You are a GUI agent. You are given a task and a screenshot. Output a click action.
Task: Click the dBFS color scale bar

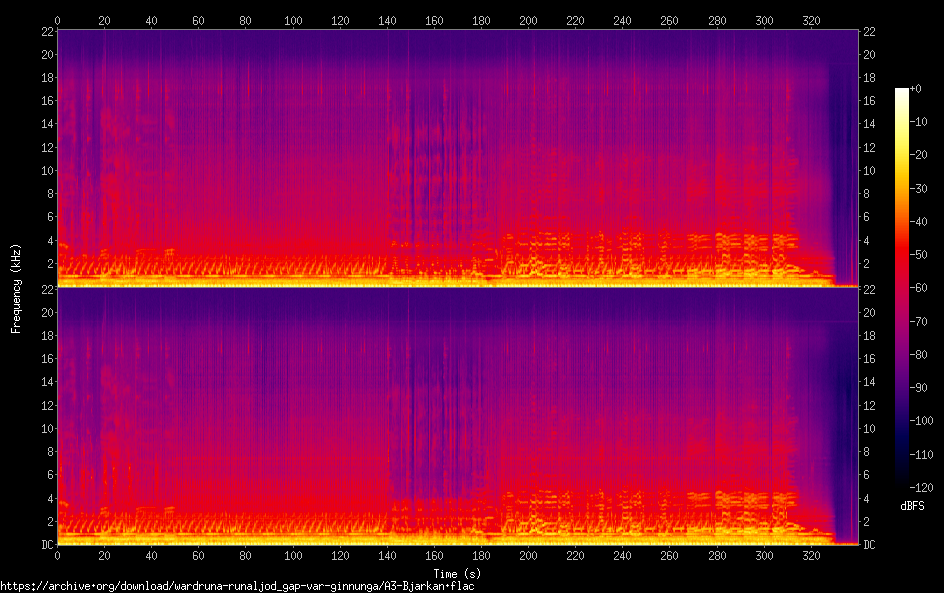click(x=901, y=288)
